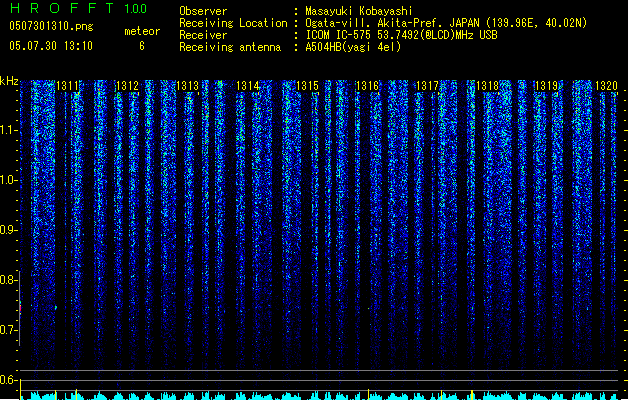The width and height of the screenshot is (629, 400).
Task: Select the filename 0507301310.png
Action: [x=51, y=26]
